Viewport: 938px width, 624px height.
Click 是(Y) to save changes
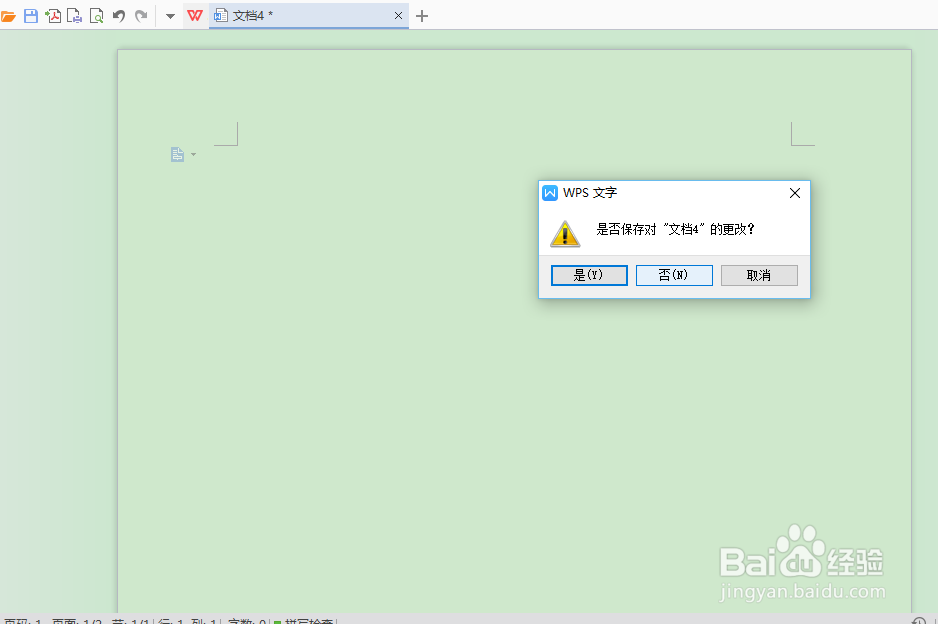tap(589, 275)
